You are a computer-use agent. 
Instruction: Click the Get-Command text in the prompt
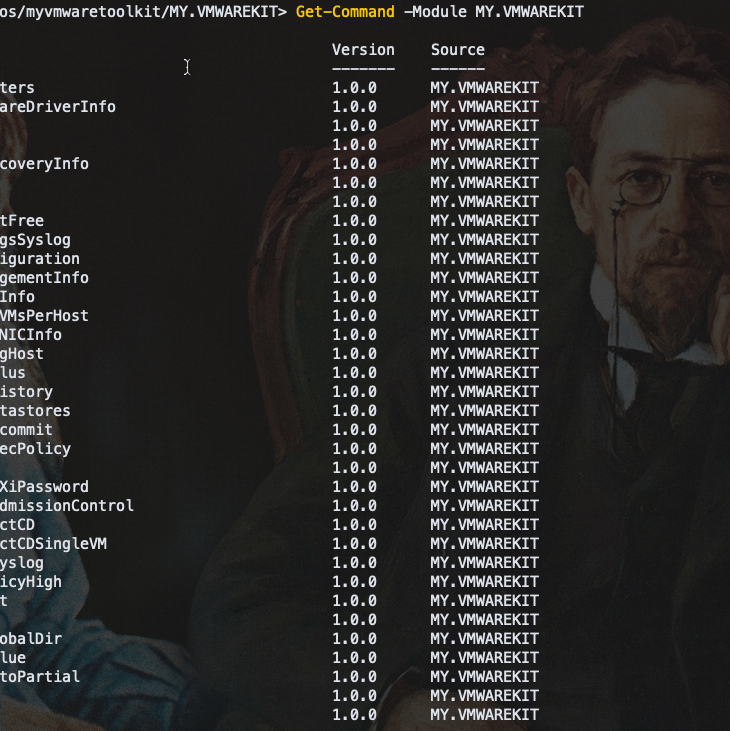345,11
